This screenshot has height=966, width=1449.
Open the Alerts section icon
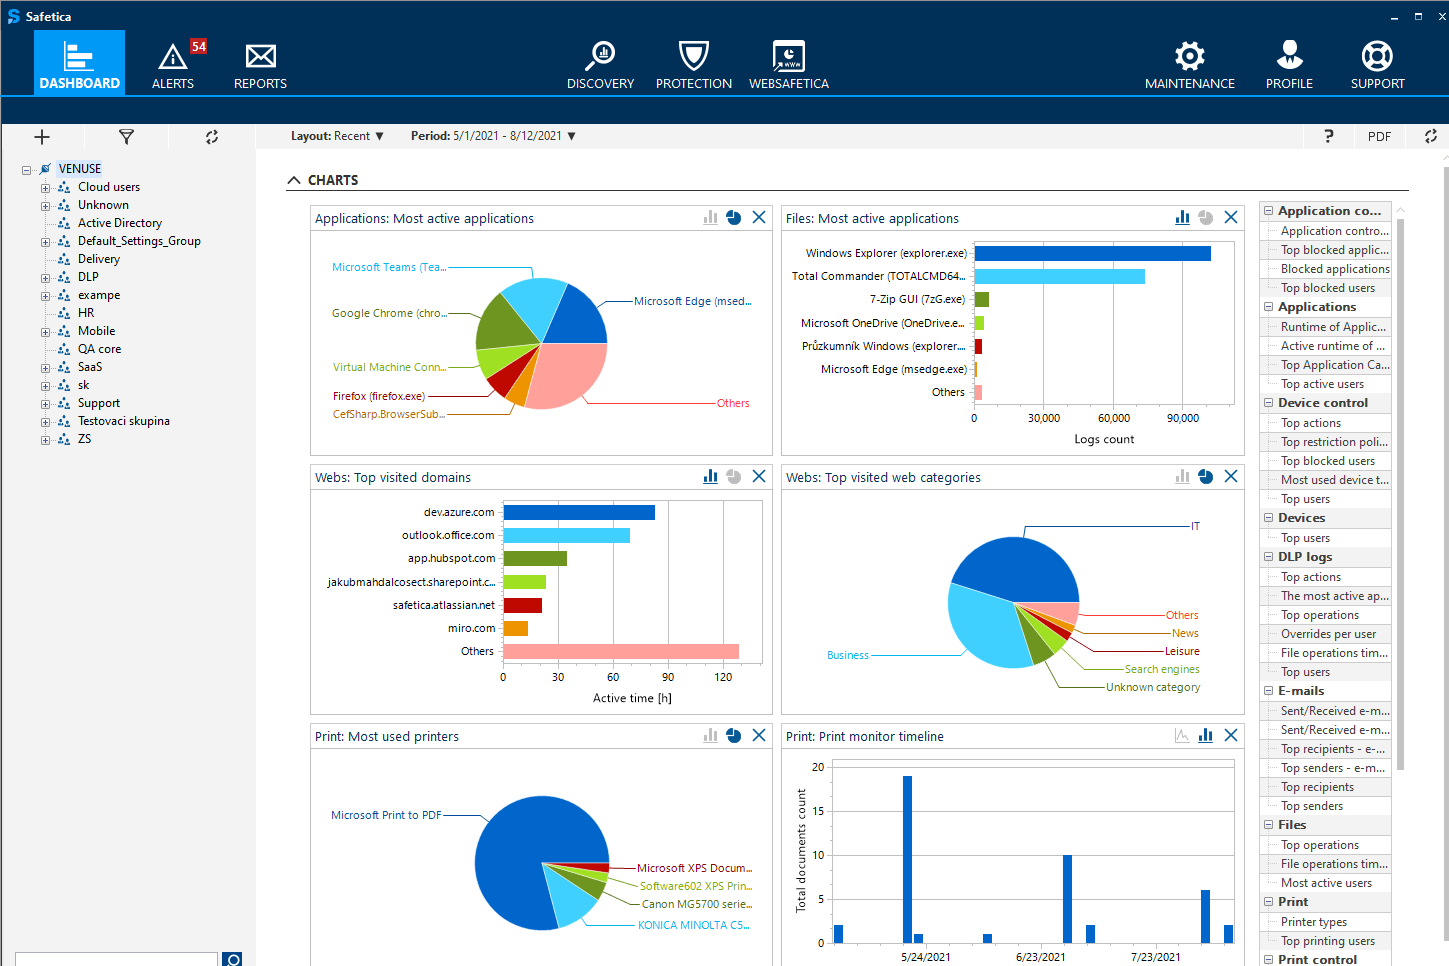coord(173,56)
